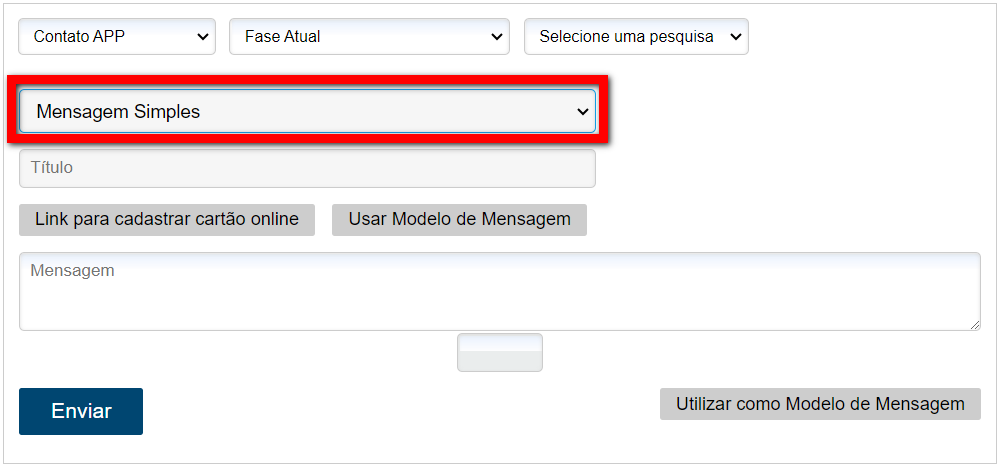Expand the Fase Atual dropdown

point(369,37)
